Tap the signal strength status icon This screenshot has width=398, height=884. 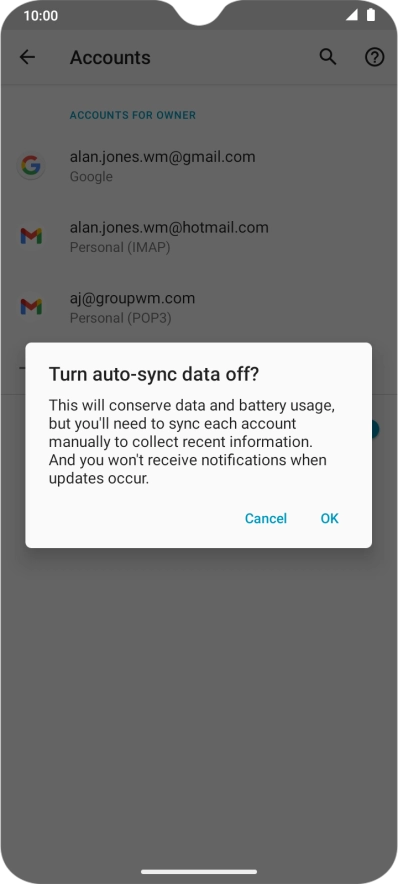click(x=352, y=15)
